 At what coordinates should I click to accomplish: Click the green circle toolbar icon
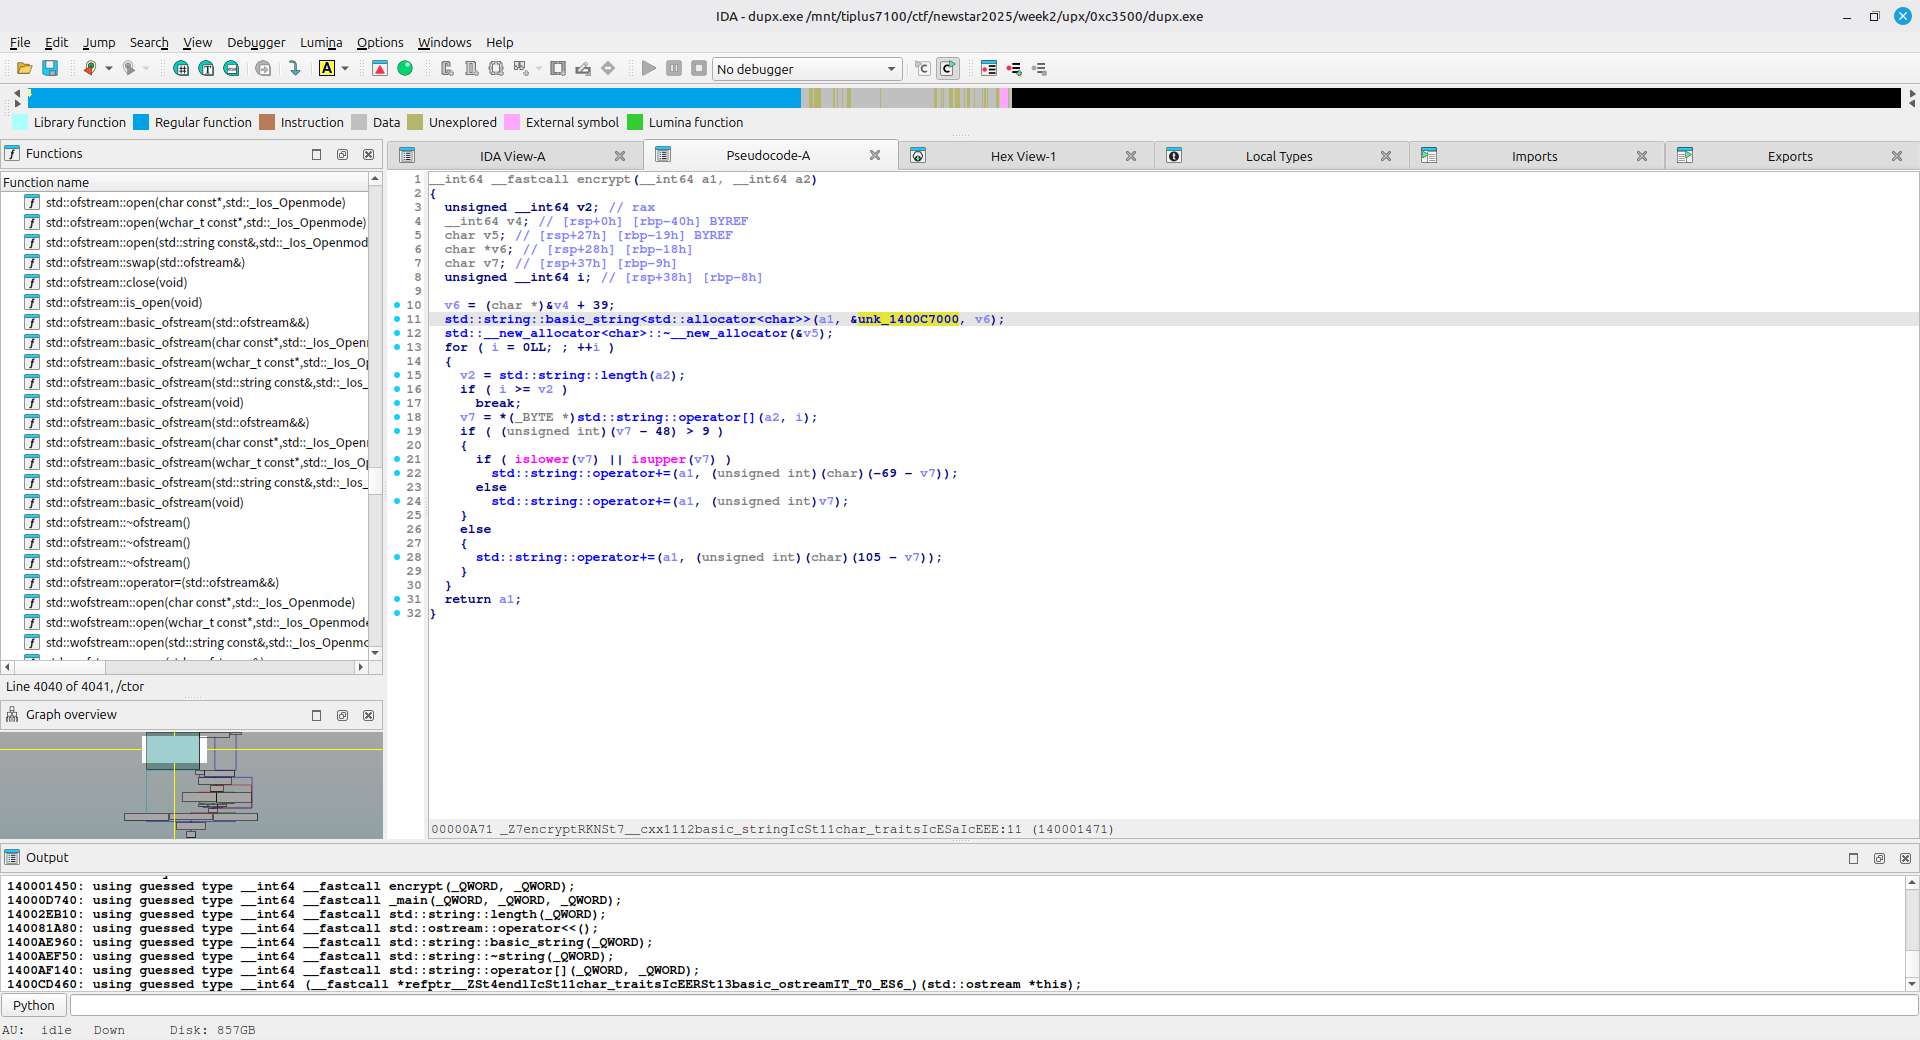click(x=405, y=68)
